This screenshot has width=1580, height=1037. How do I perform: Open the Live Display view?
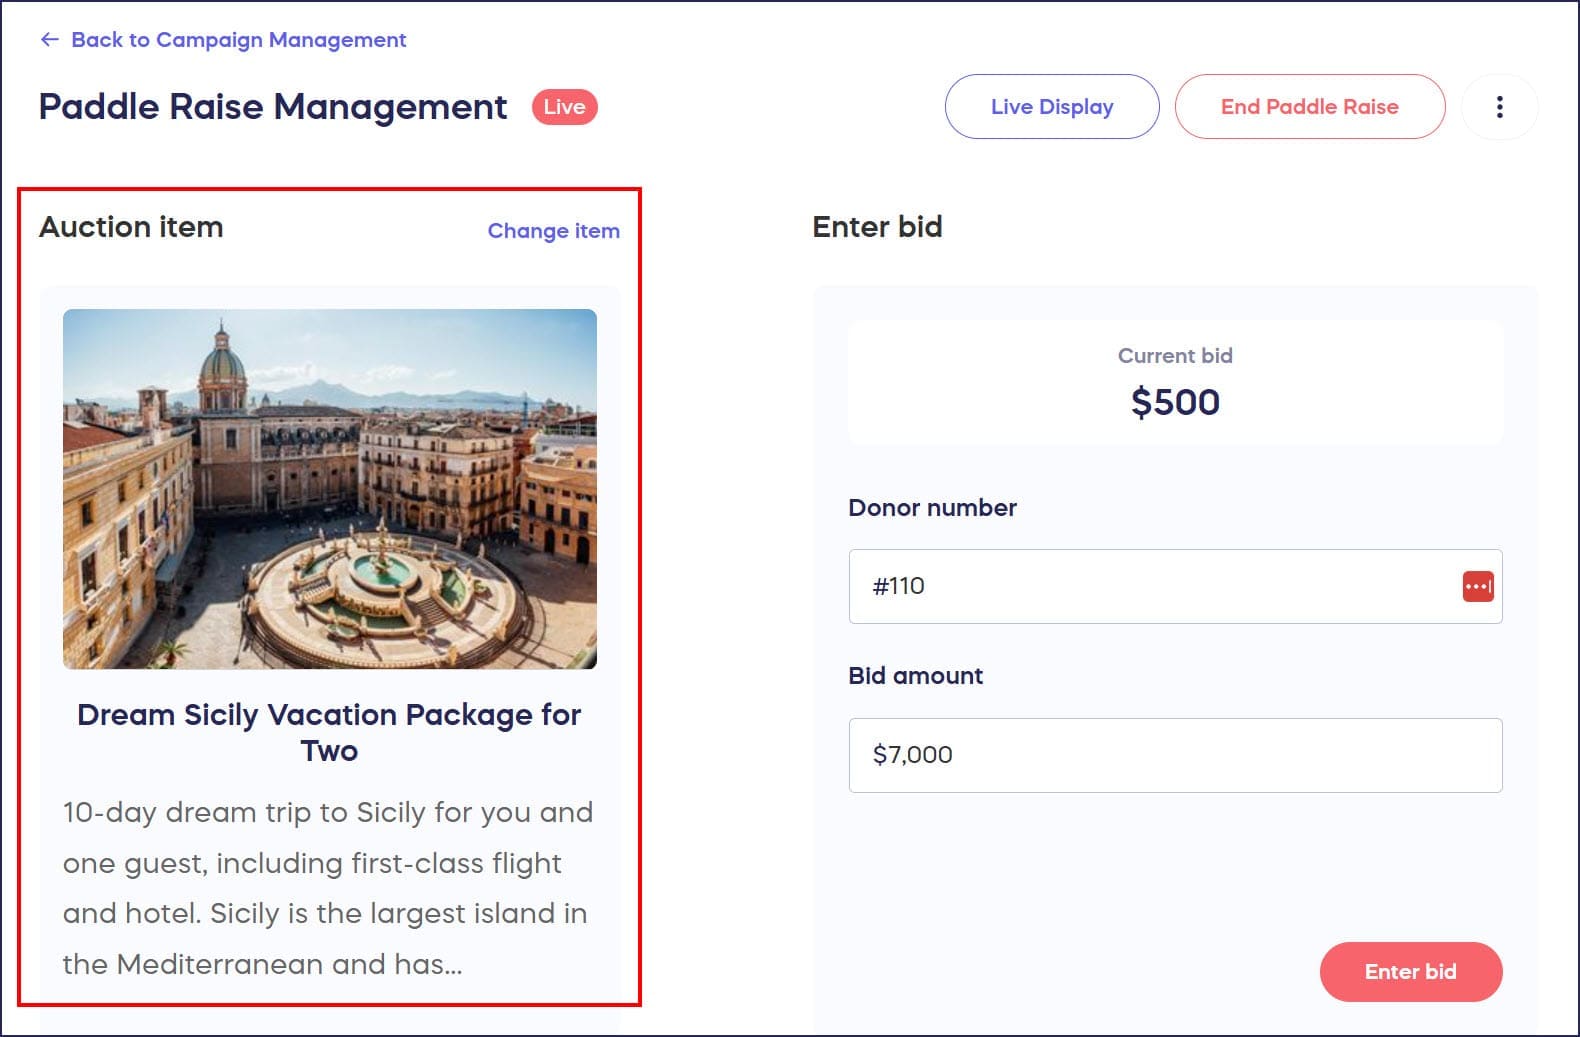pos(1051,107)
